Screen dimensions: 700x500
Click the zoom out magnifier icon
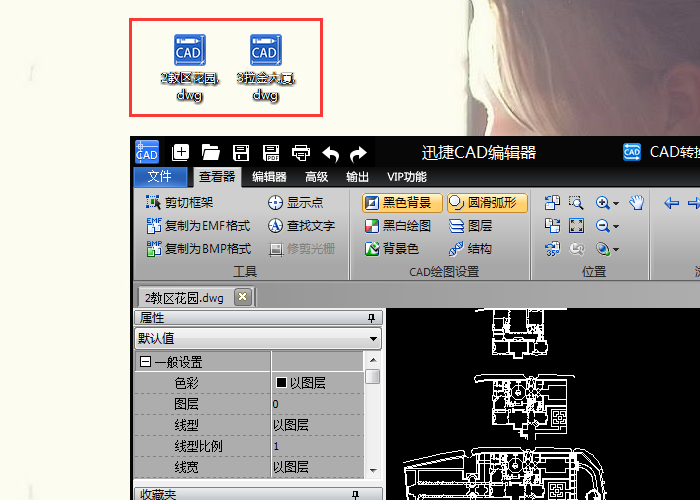tap(603, 226)
